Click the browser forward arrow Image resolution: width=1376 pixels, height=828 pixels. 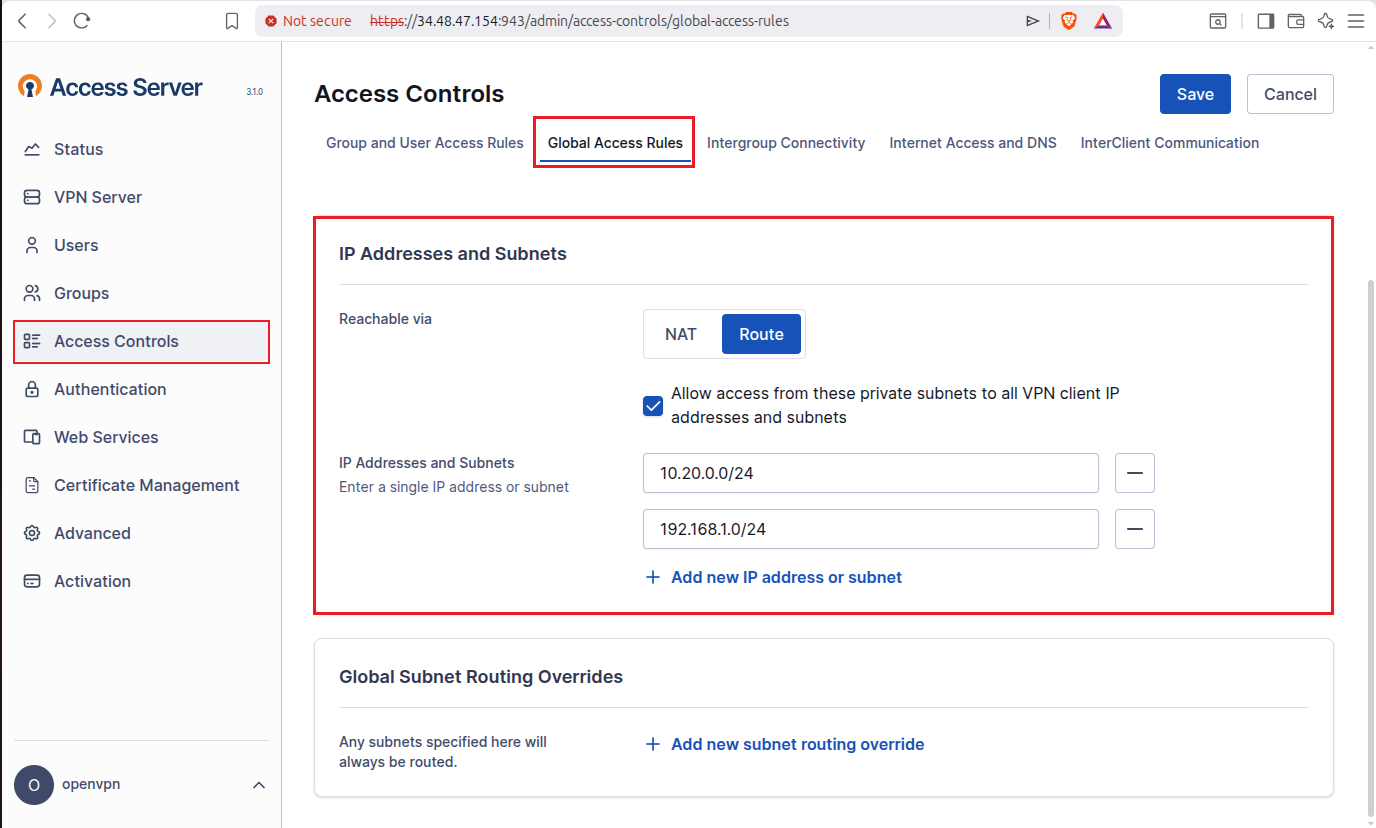pos(52,21)
